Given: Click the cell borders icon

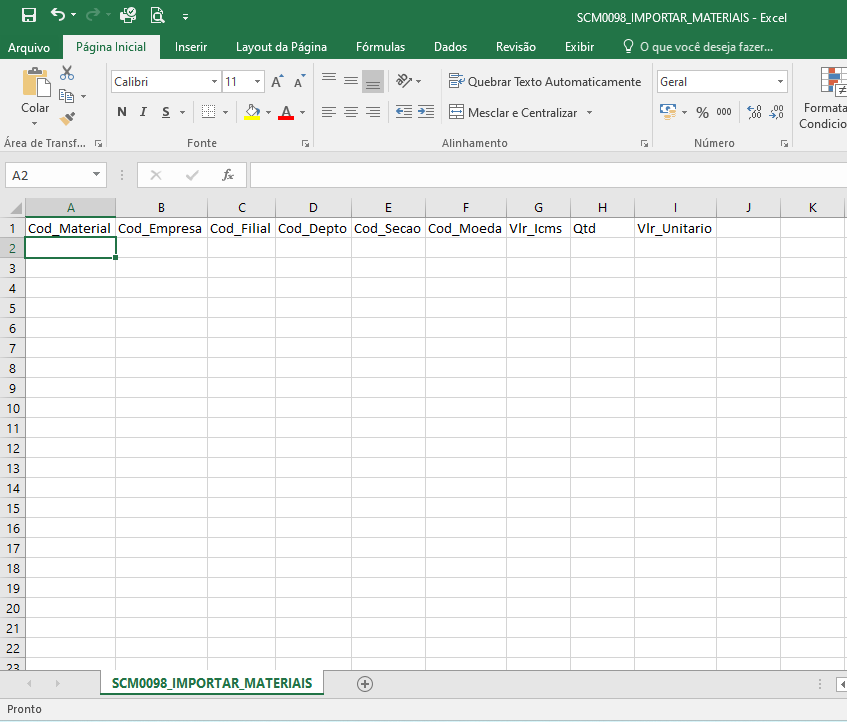Looking at the screenshot, I should pos(208,112).
